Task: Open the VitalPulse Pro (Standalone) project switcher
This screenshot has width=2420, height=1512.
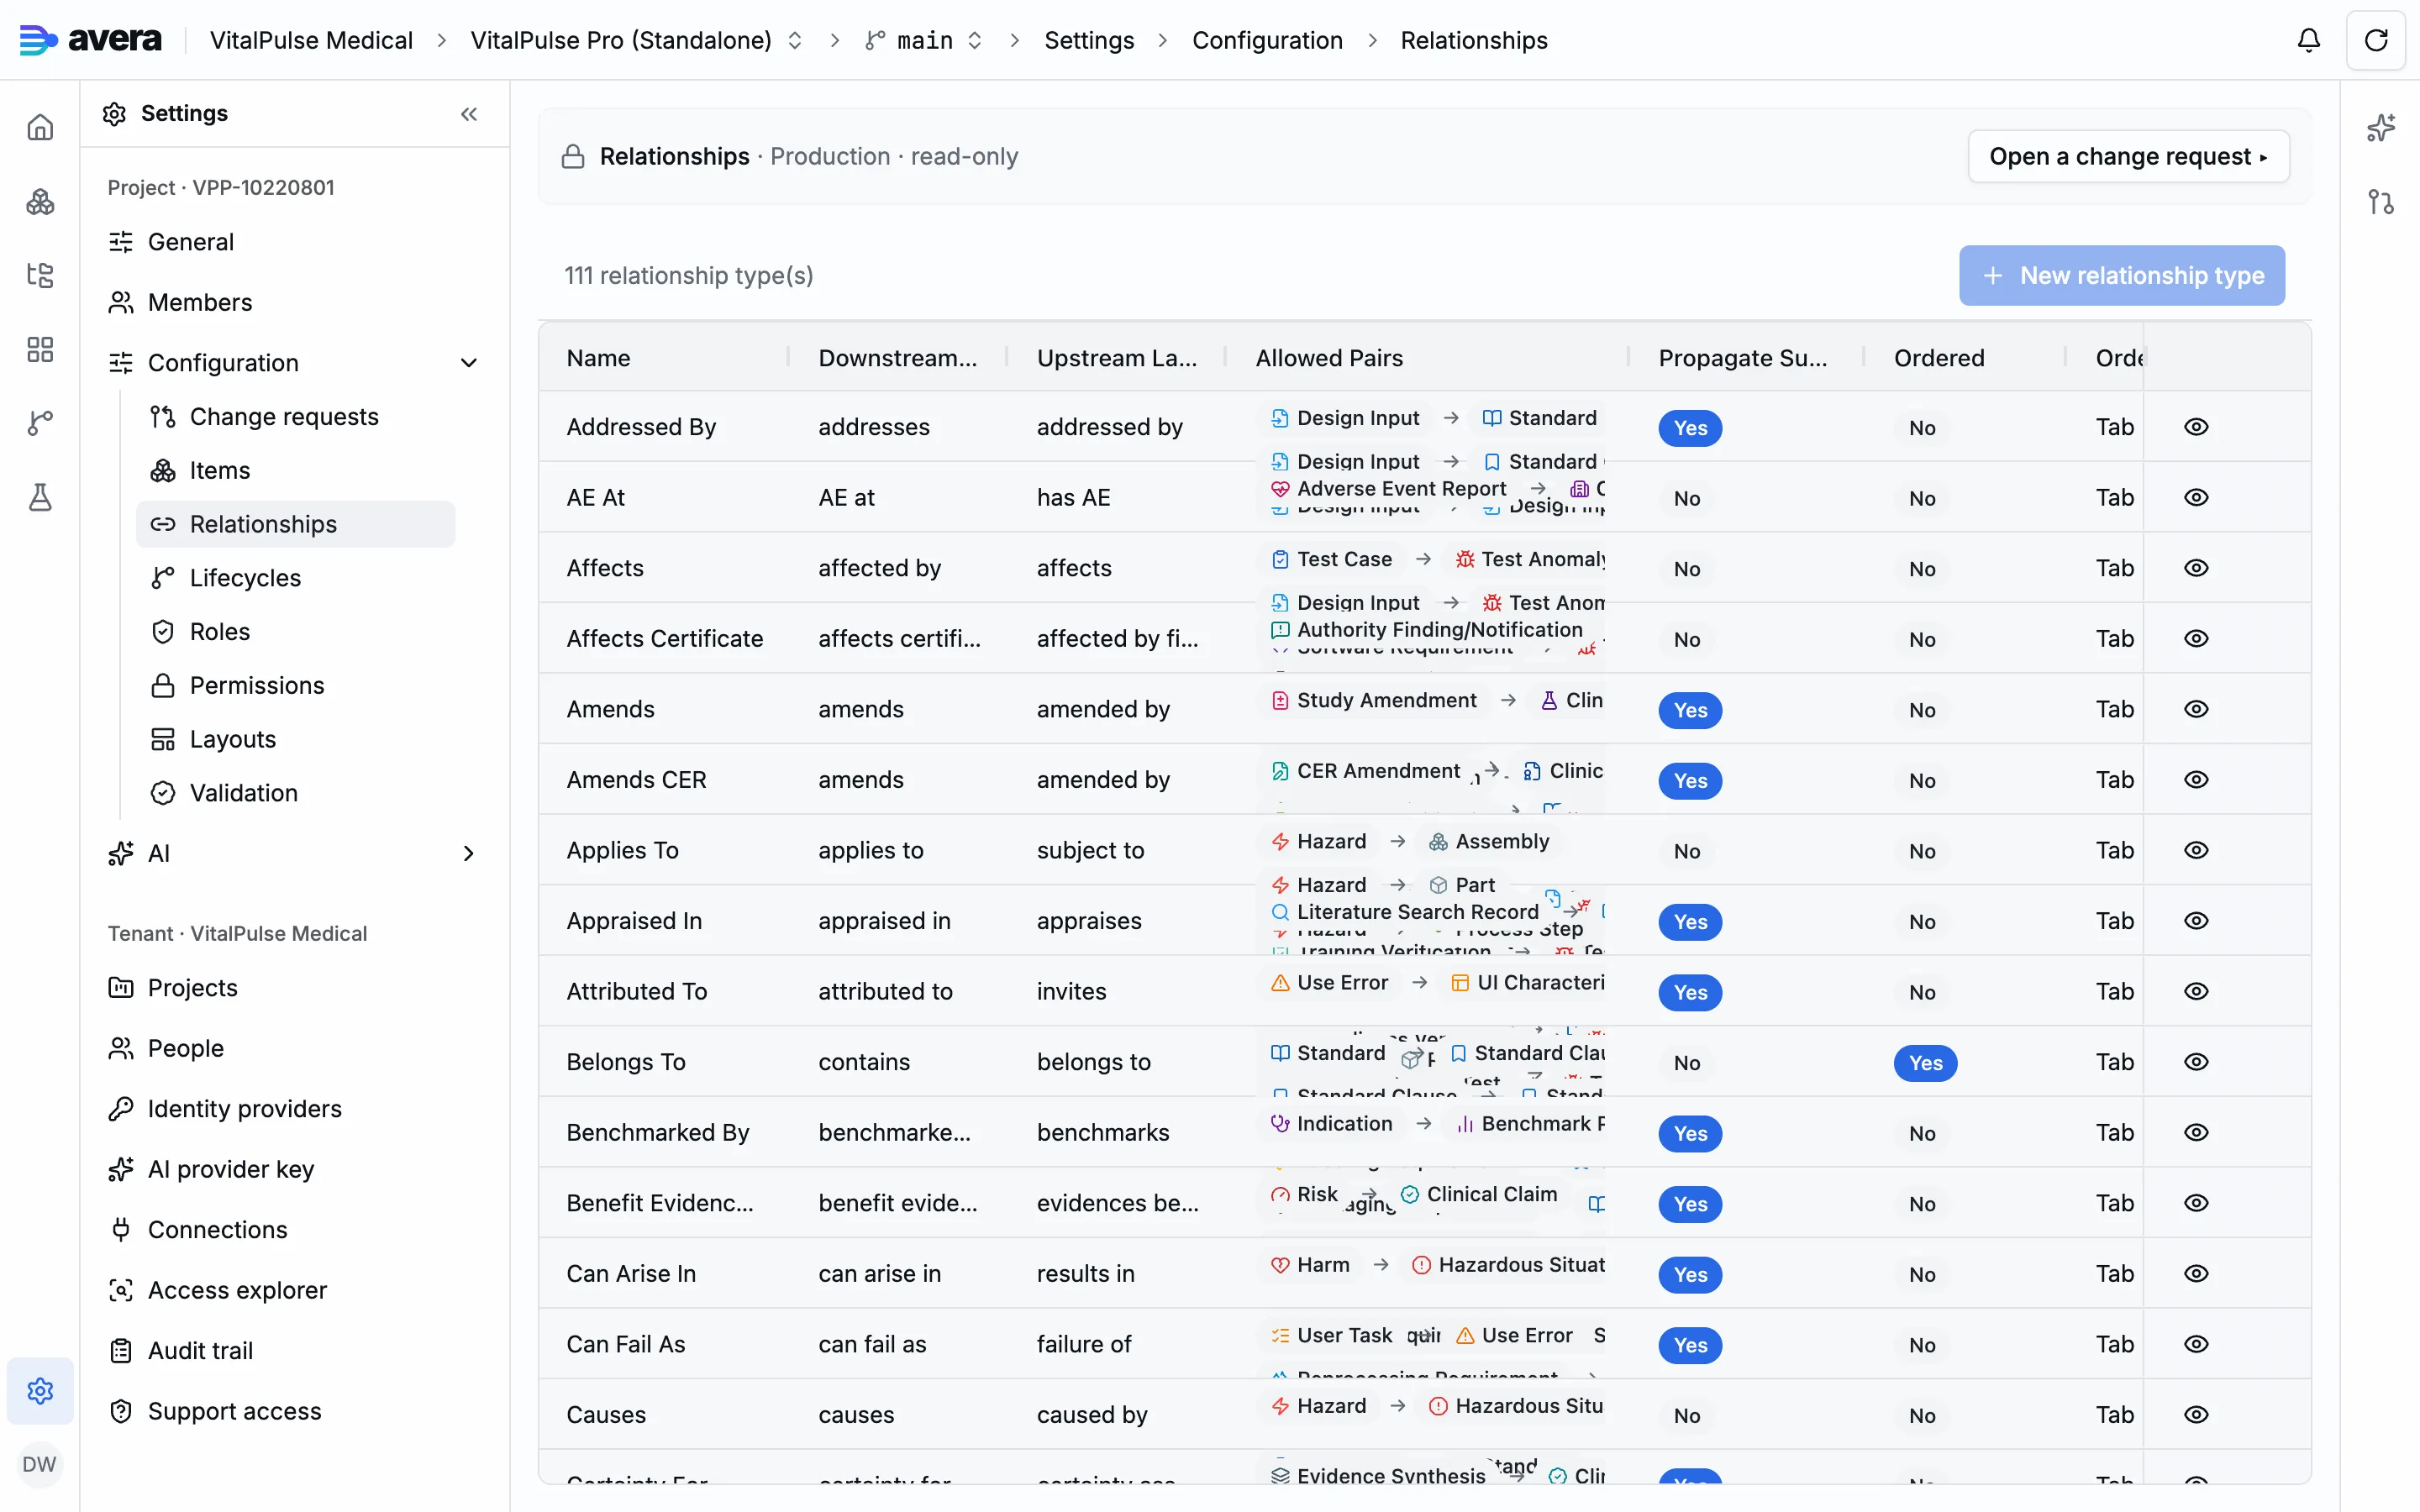Action: pos(636,40)
